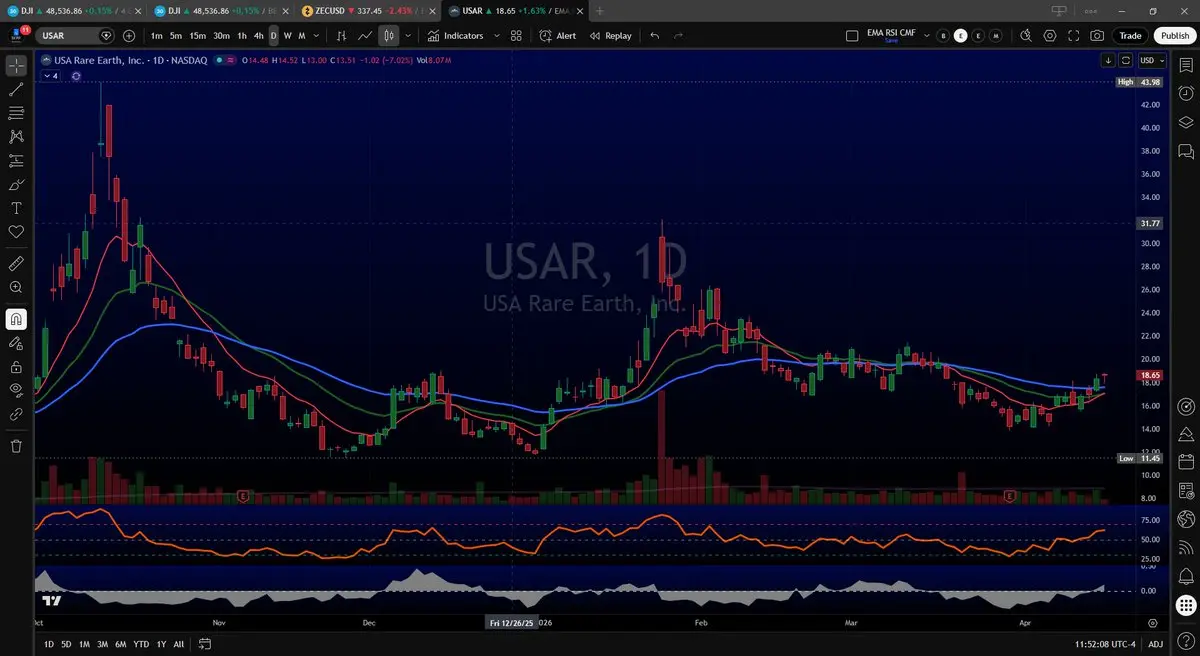The height and width of the screenshot is (656, 1200).
Task: Enter fullscreen mode
Action: pyautogui.click(x=1074, y=36)
